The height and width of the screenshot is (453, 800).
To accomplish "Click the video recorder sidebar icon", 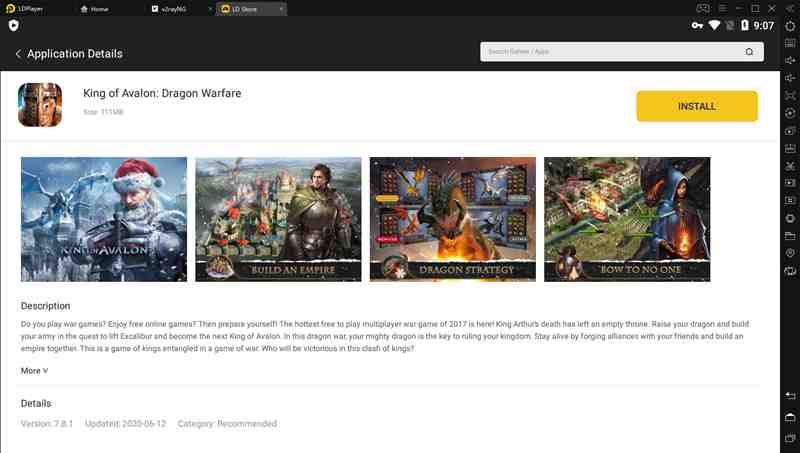I will pos(790,183).
